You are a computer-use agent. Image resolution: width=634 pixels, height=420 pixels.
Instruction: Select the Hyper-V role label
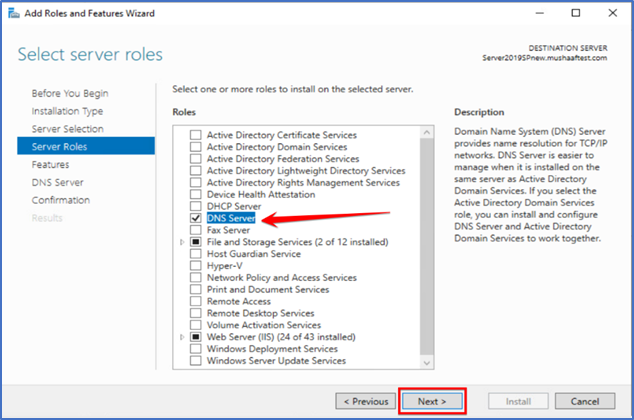225,266
